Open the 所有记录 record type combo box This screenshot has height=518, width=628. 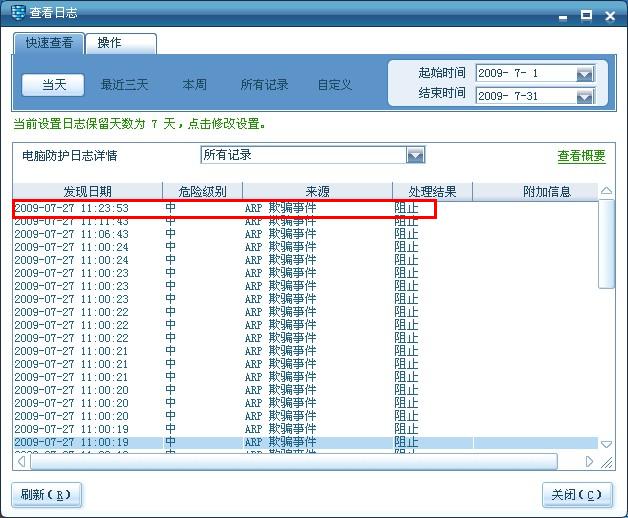click(312, 155)
